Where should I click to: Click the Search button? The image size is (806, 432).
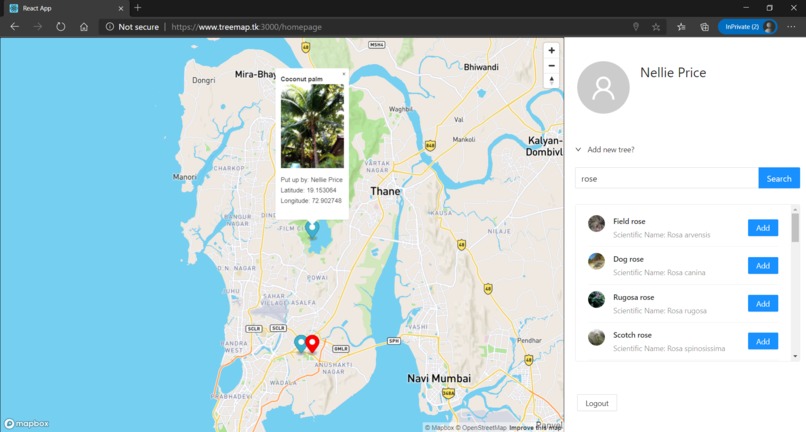779,178
